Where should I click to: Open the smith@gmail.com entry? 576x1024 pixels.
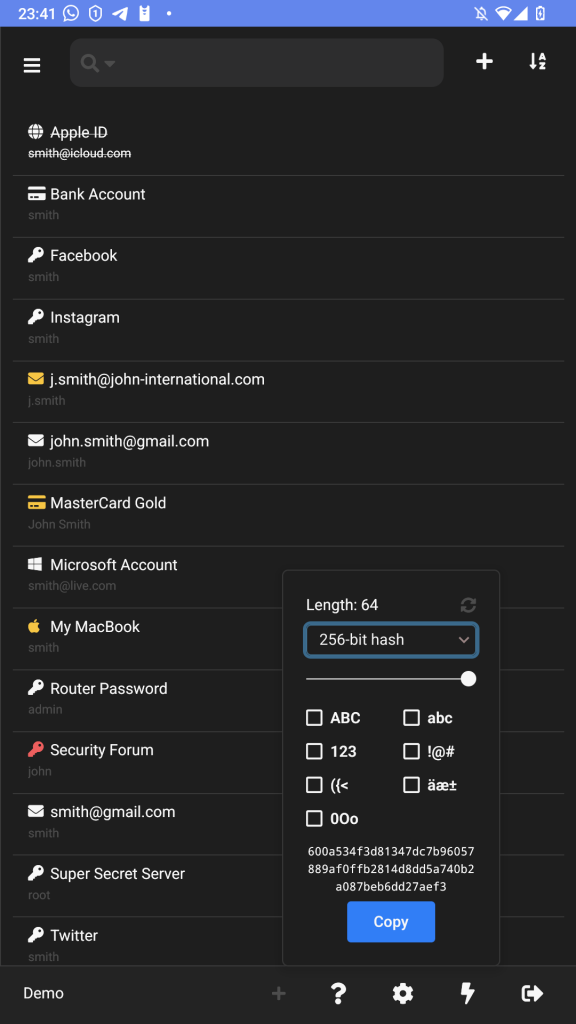coord(150,824)
